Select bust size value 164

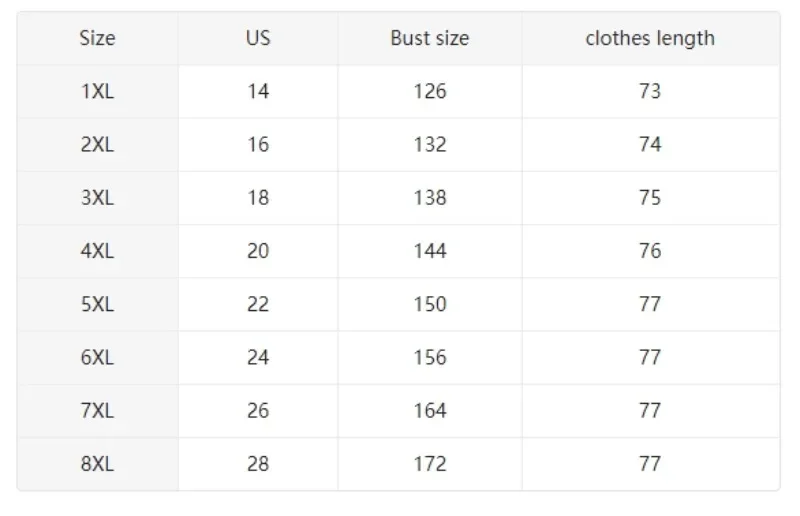pos(430,410)
